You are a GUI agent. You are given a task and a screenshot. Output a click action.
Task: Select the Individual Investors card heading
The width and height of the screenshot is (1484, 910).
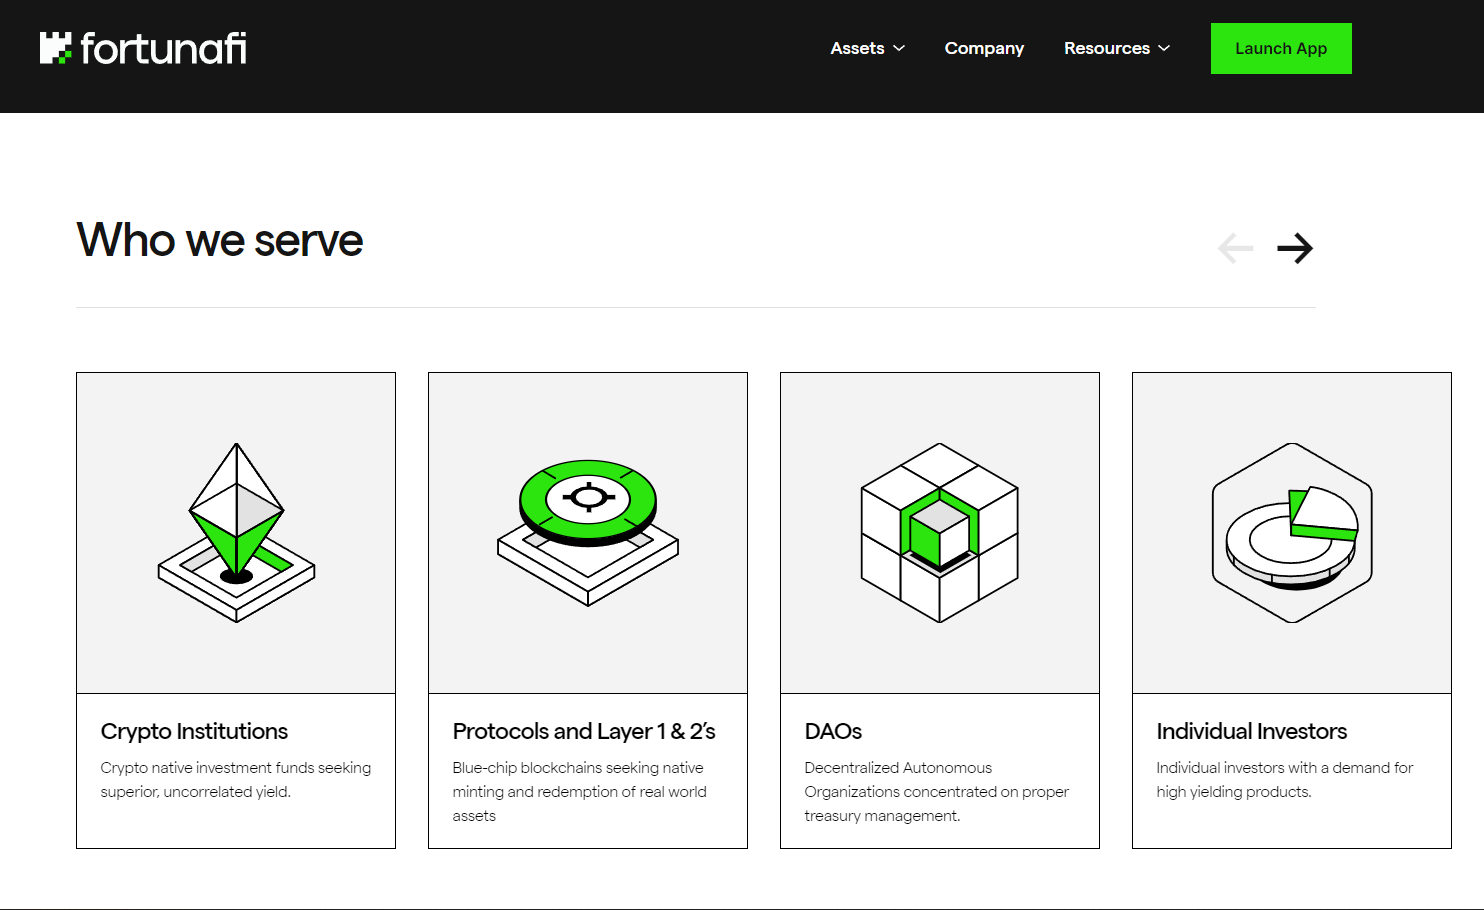(1251, 731)
